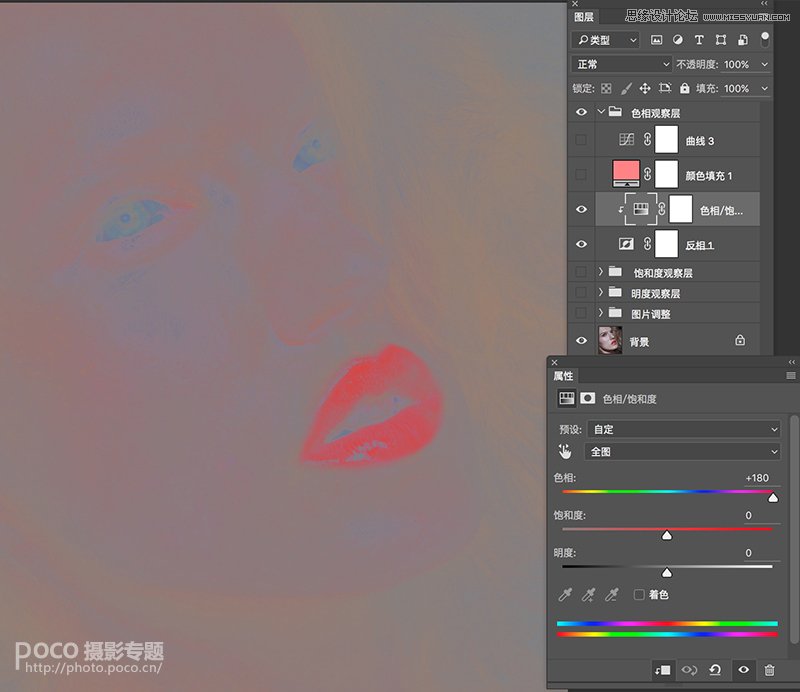Delete adjustment layer trash icon
Viewport: 800px width, 692px height.
[769, 670]
